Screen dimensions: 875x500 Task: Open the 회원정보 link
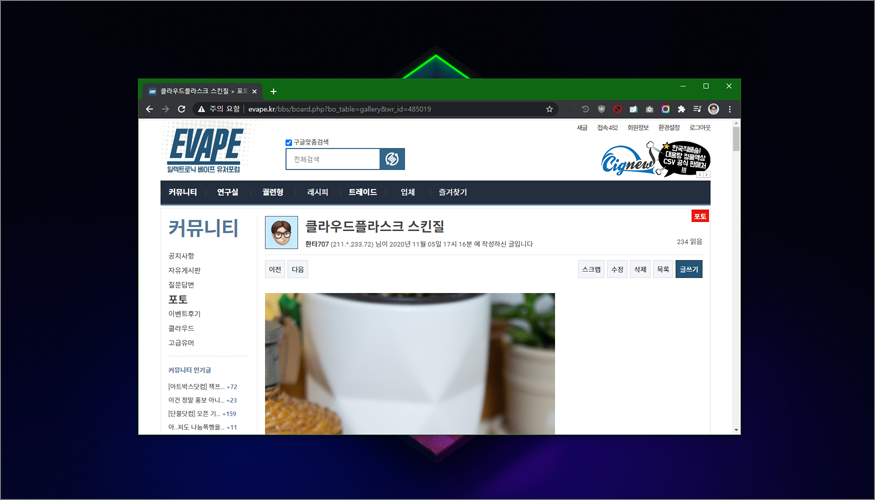pos(638,128)
